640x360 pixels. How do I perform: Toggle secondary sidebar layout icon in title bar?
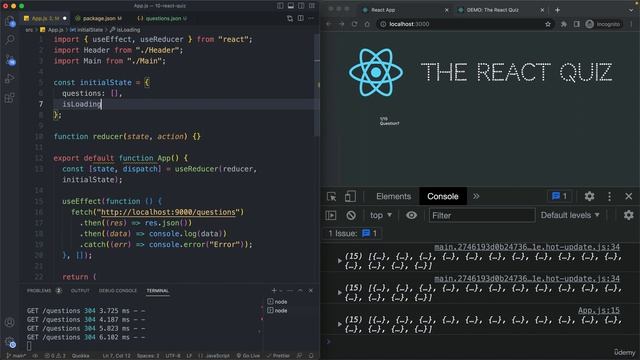pos(301,6)
